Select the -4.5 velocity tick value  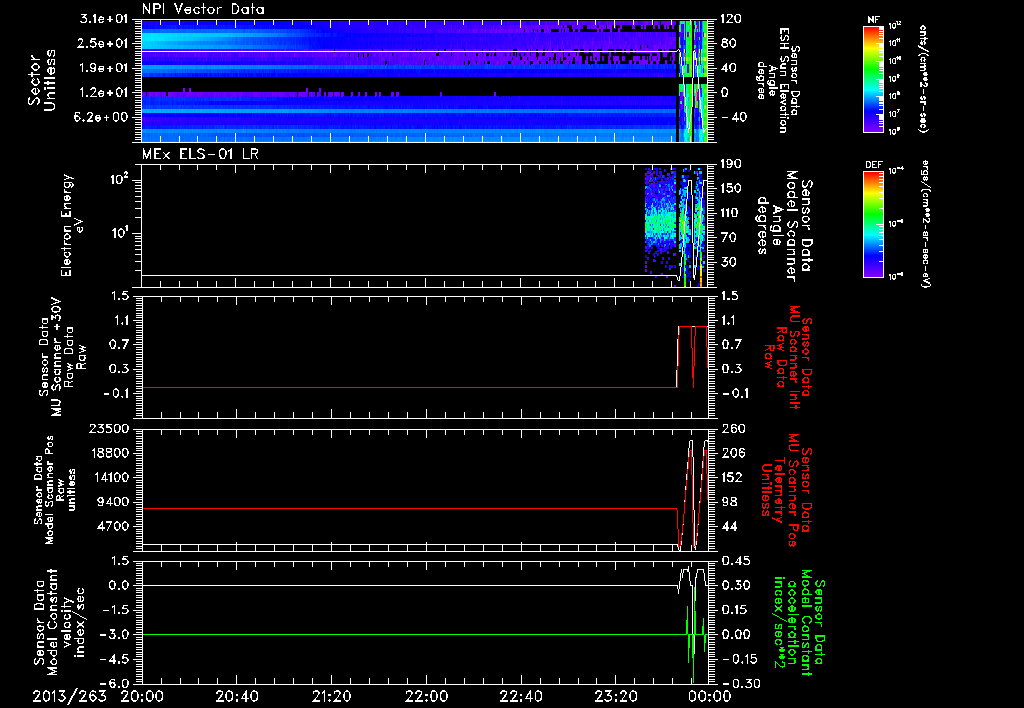pos(115,659)
